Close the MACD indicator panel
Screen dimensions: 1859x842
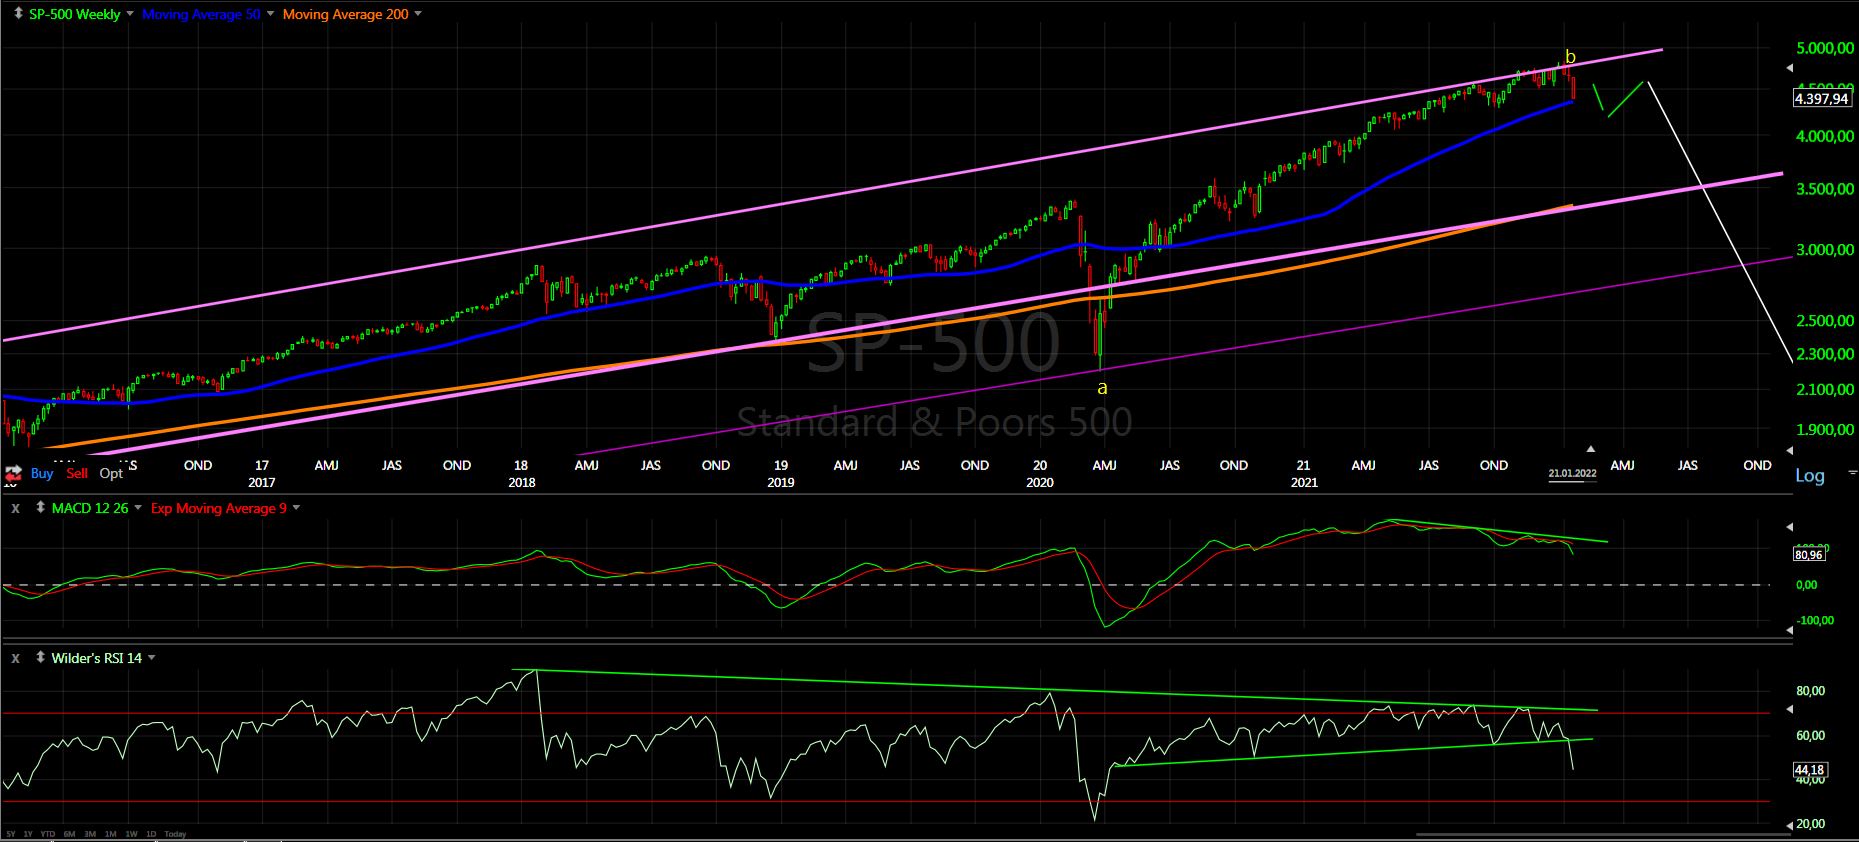point(15,508)
